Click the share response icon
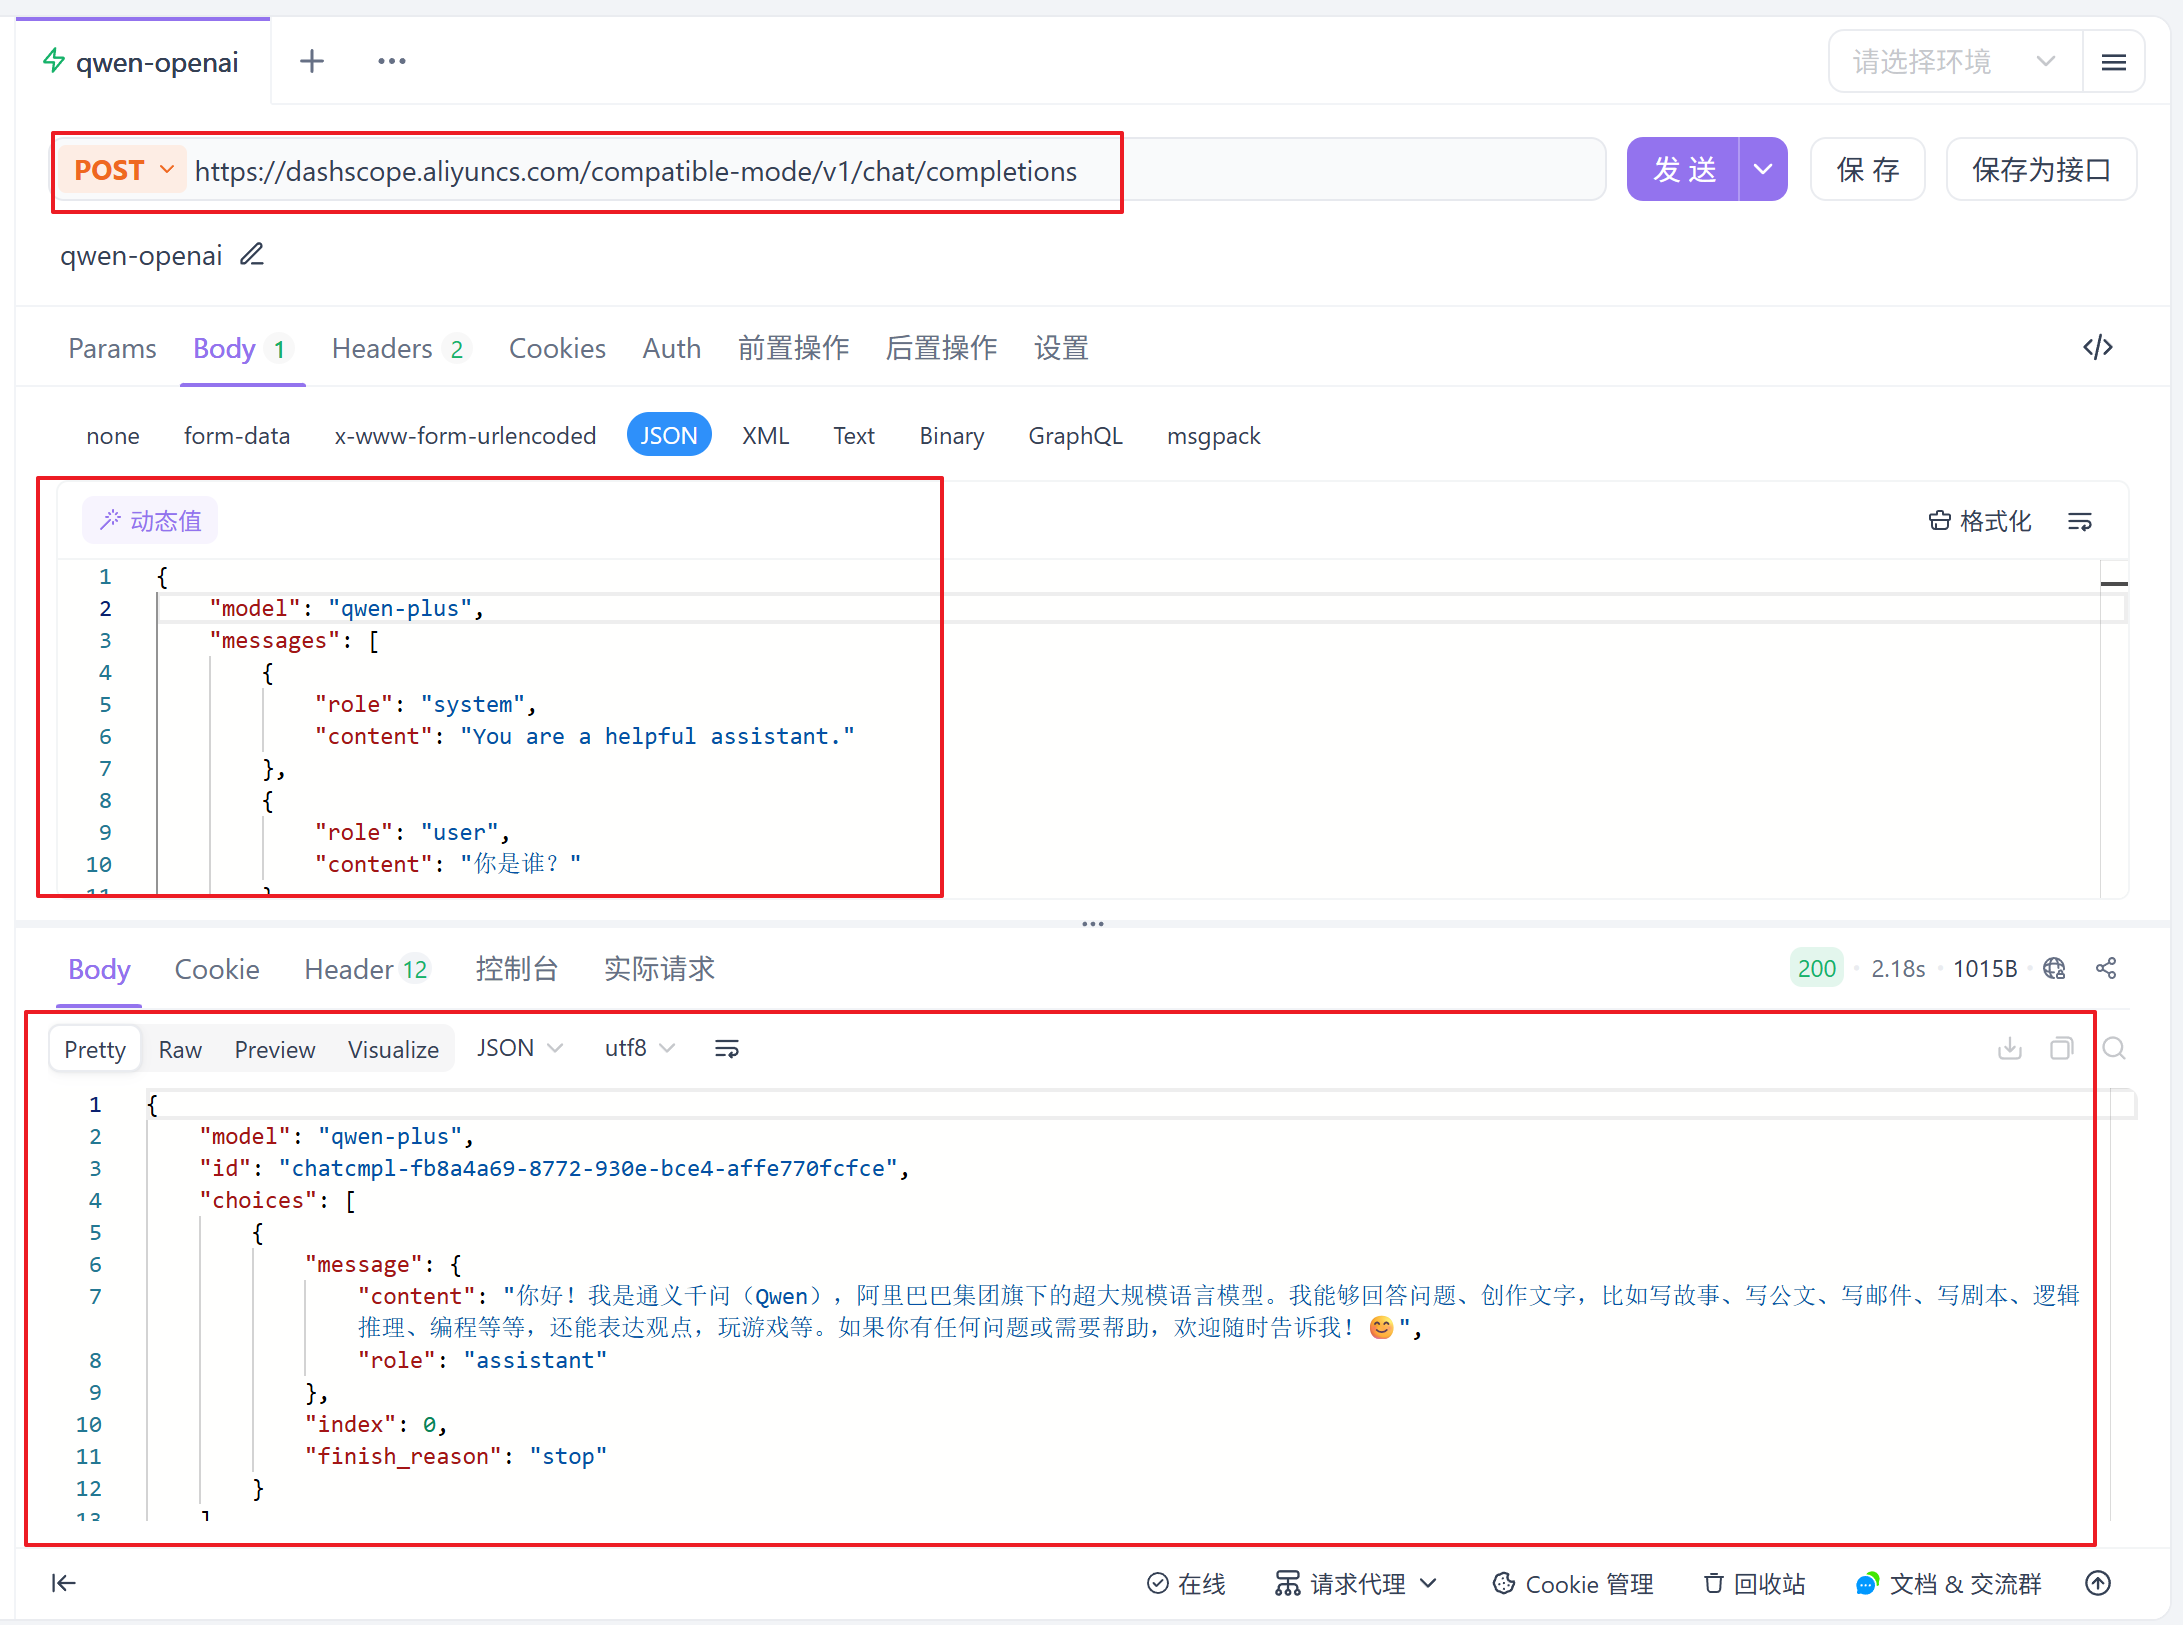This screenshot has width=2183, height=1625. coord(2106,968)
